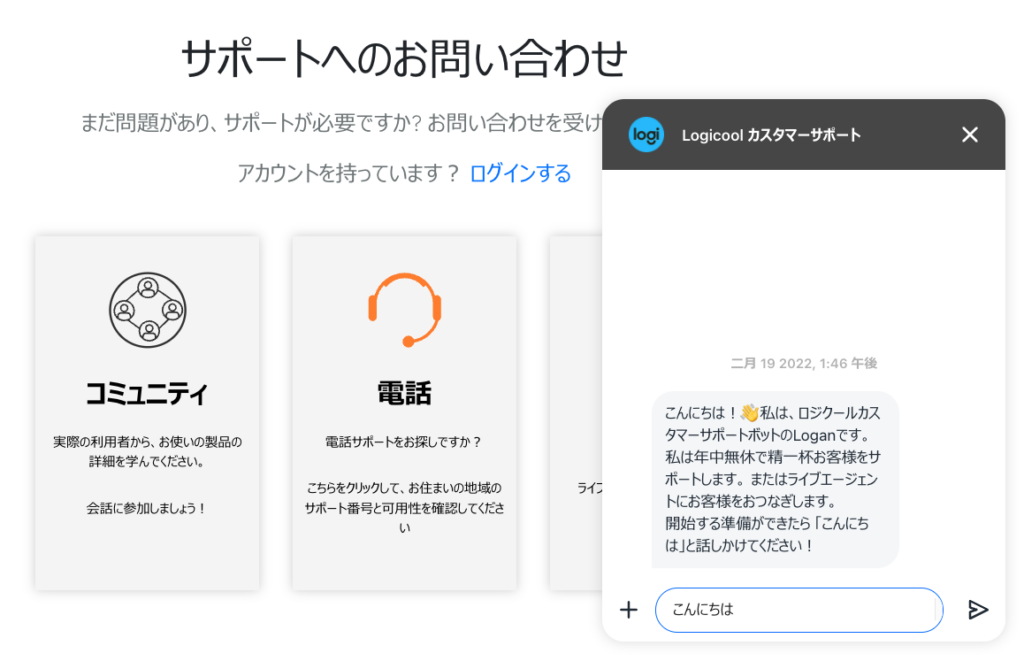Open the ログインする login link
This screenshot has width=1024, height=669.
pos(520,173)
